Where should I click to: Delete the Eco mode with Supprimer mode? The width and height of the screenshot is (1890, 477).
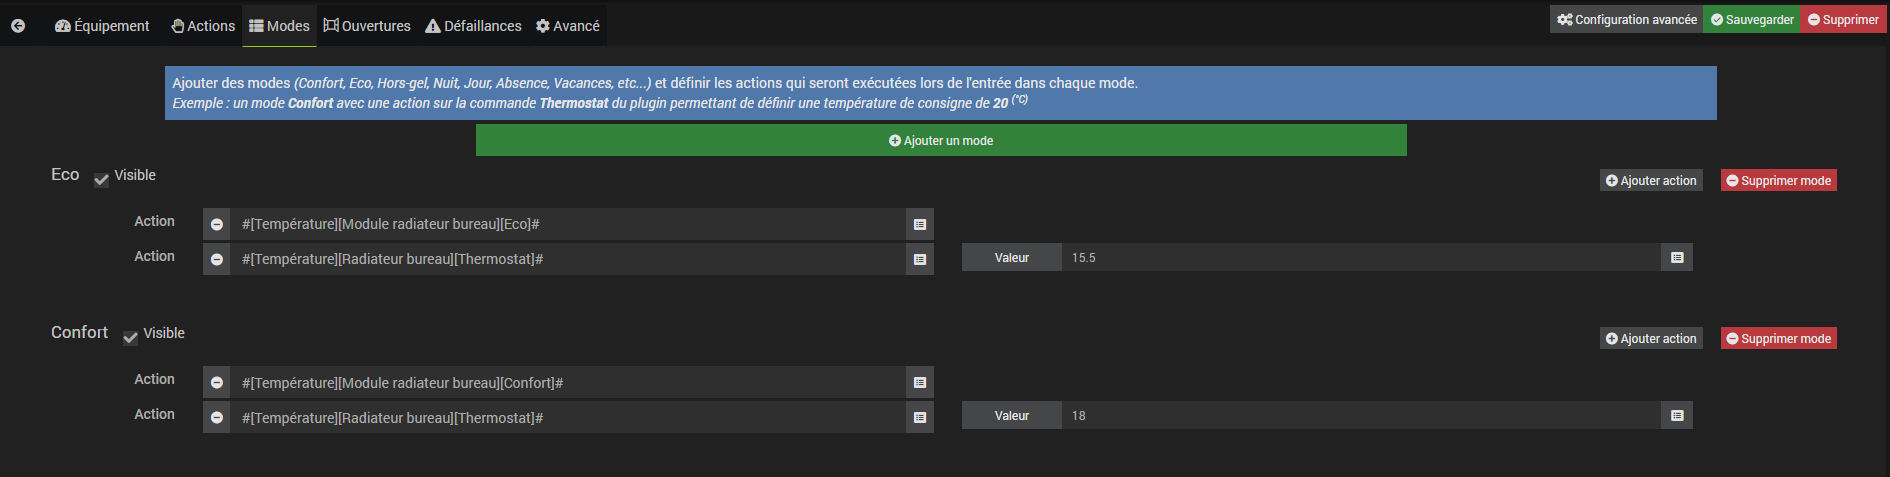click(1779, 180)
